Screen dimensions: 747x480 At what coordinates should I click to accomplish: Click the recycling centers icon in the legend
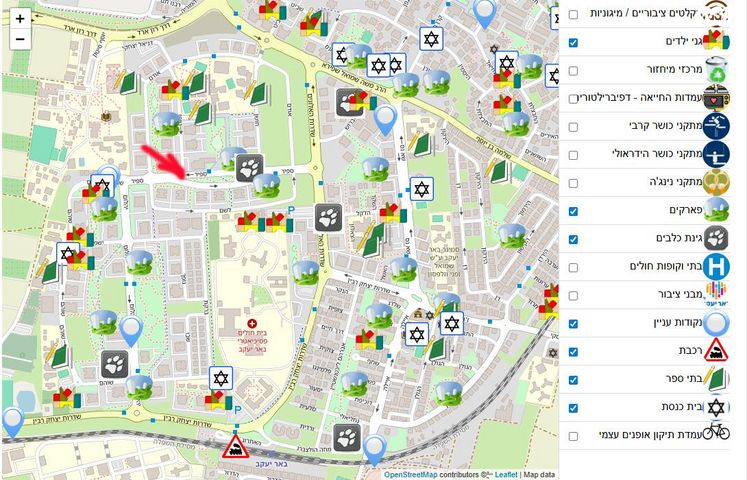pos(716,71)
